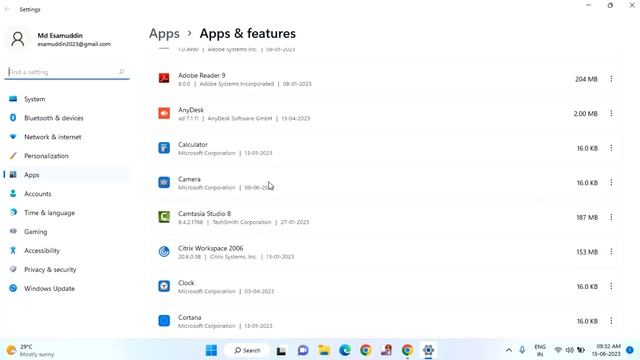The height and width of the screenshot is (360, 640).
Task: Open Time & language settings
Action: click(x=67, y=213)
